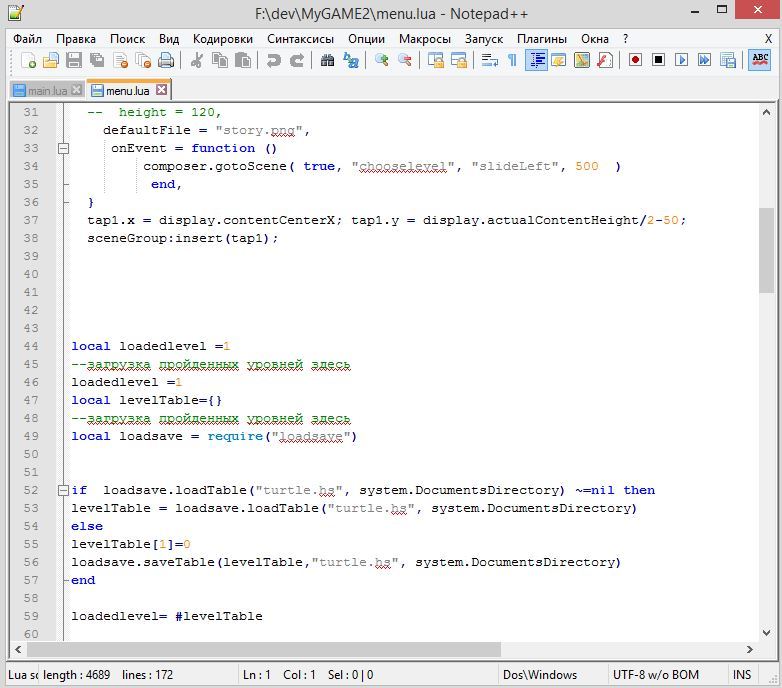
Task: Open Replace with the 'b a' replace icon
Action: [x=351, y=60]
